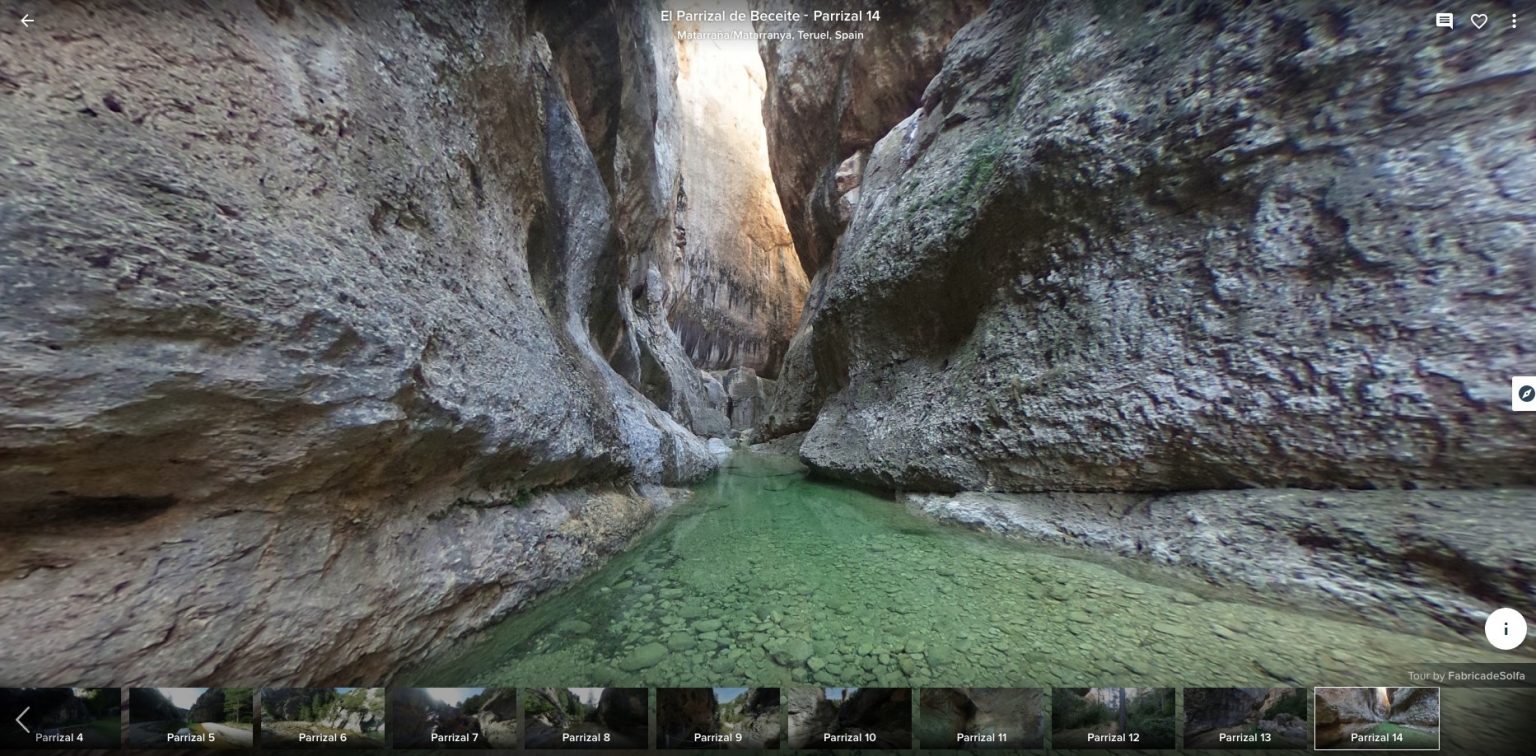Pick the Parrizal 13 thumbnail

pyautogui.click(x=1245, y=718)
